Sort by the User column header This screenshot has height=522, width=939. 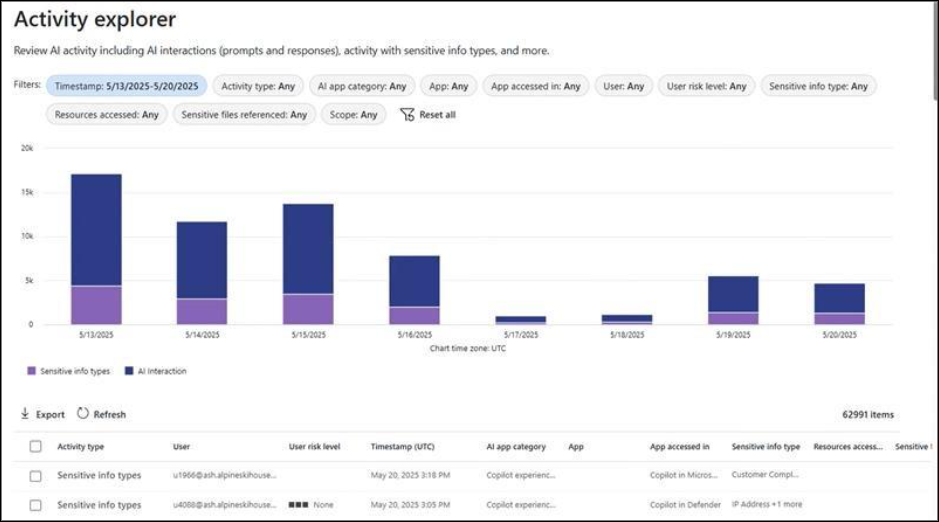(x=181, y=447)
